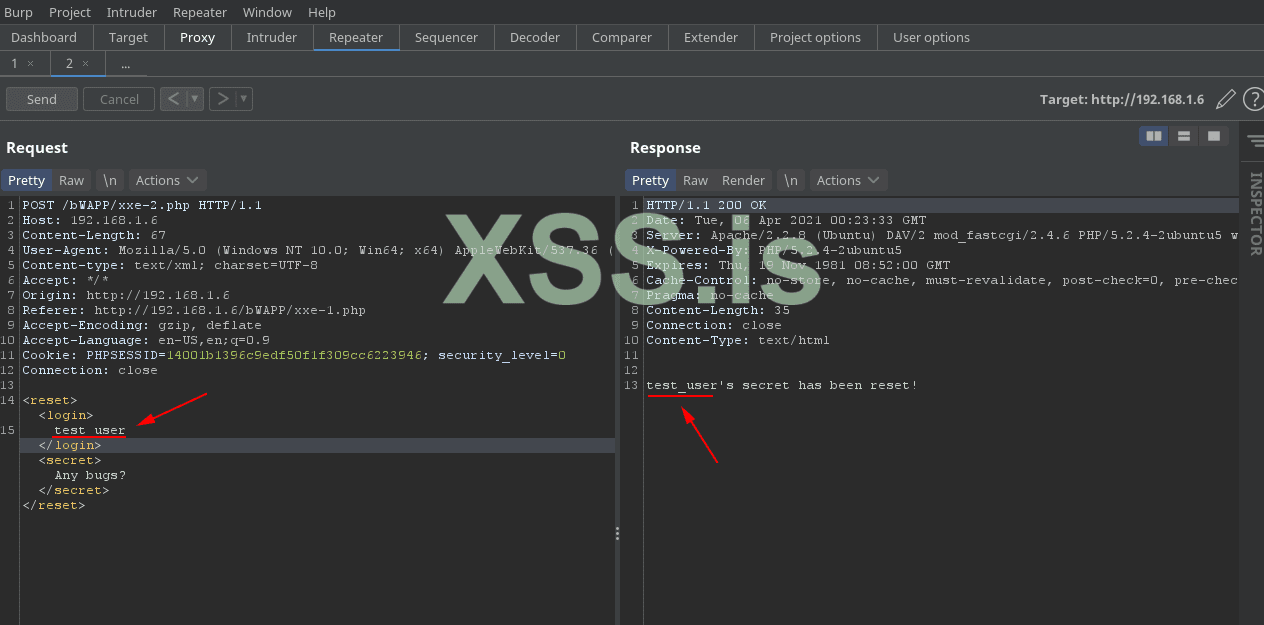Image resolution: width=1264 pixels, height=625 pixels.
Task: Toggle non-printable characters in Request pane
Action: tap(110, 180)
